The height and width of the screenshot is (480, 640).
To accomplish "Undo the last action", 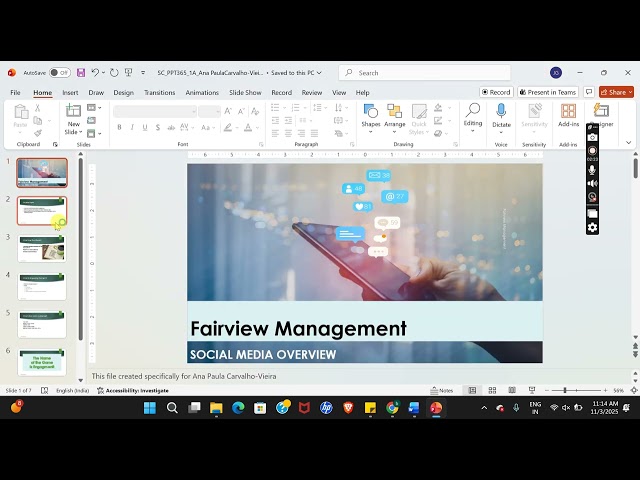I will pyautogui.click(x=95, y=73).
